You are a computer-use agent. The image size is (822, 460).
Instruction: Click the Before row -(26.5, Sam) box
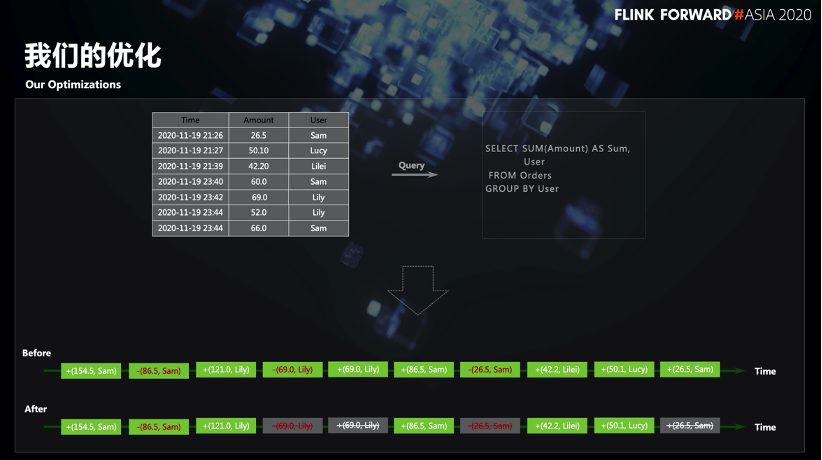point(490,369)
